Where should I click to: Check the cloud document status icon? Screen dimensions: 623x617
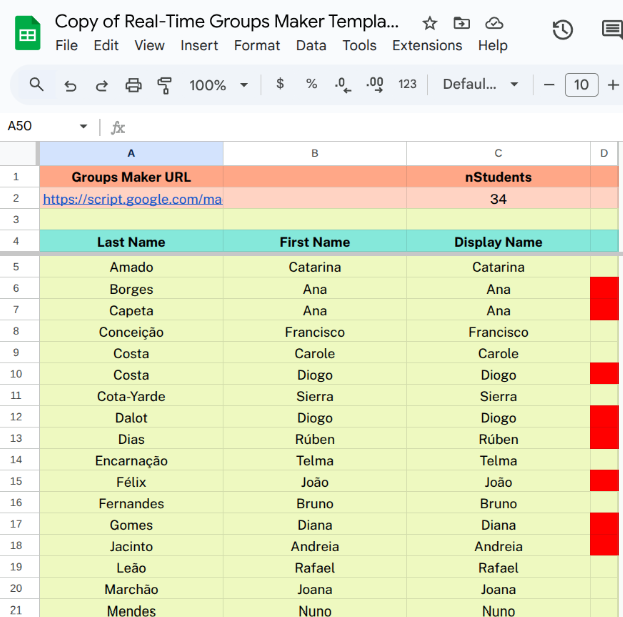pos(494,23)
